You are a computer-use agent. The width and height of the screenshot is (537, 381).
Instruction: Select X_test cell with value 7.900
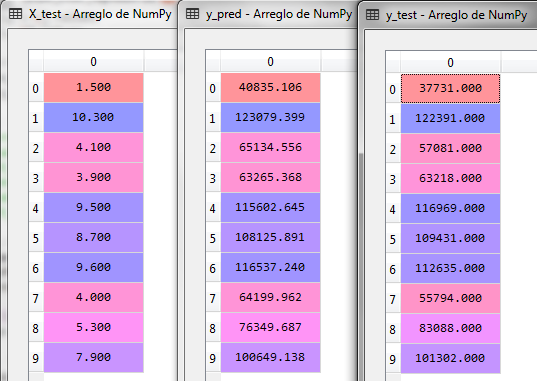[x=93, y=357]
